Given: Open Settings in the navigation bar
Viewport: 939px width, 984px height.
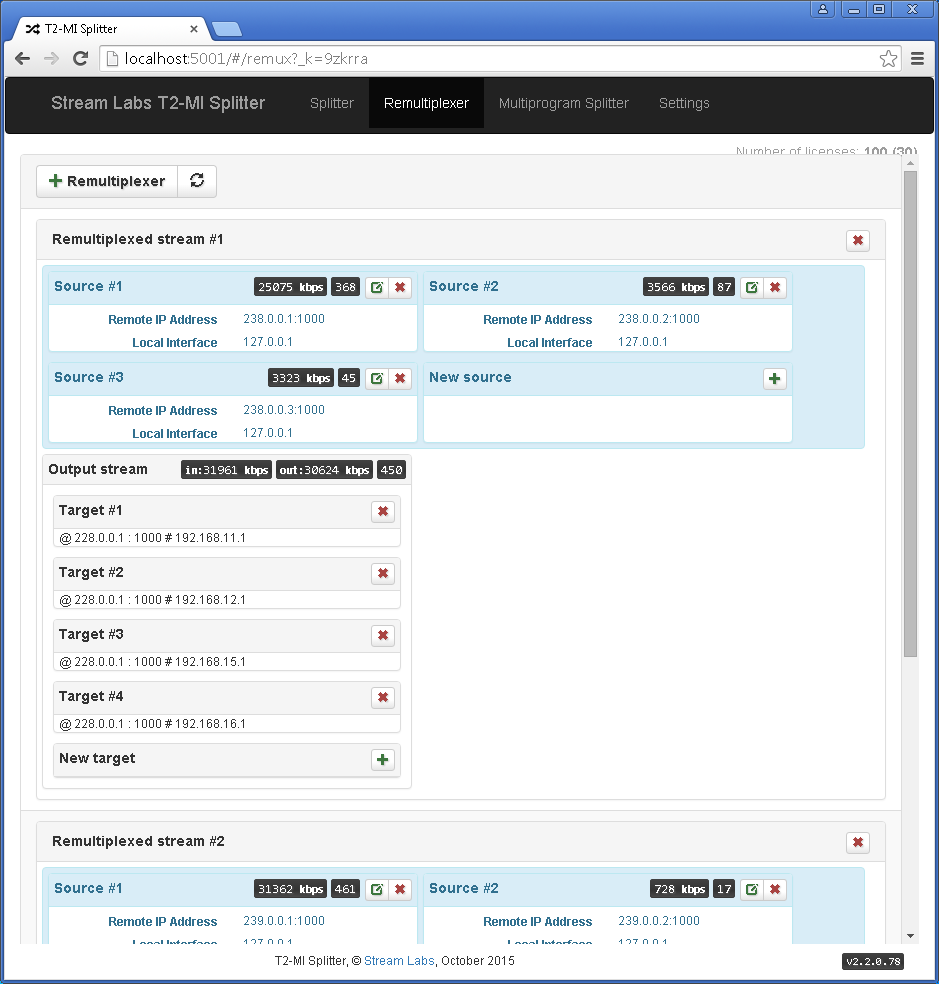Looking at the screenshot, I should tap(684, 104).
